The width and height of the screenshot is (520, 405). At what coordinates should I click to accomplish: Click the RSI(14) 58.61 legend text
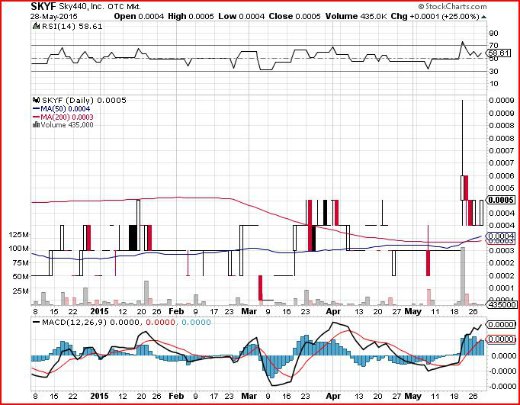71,27
